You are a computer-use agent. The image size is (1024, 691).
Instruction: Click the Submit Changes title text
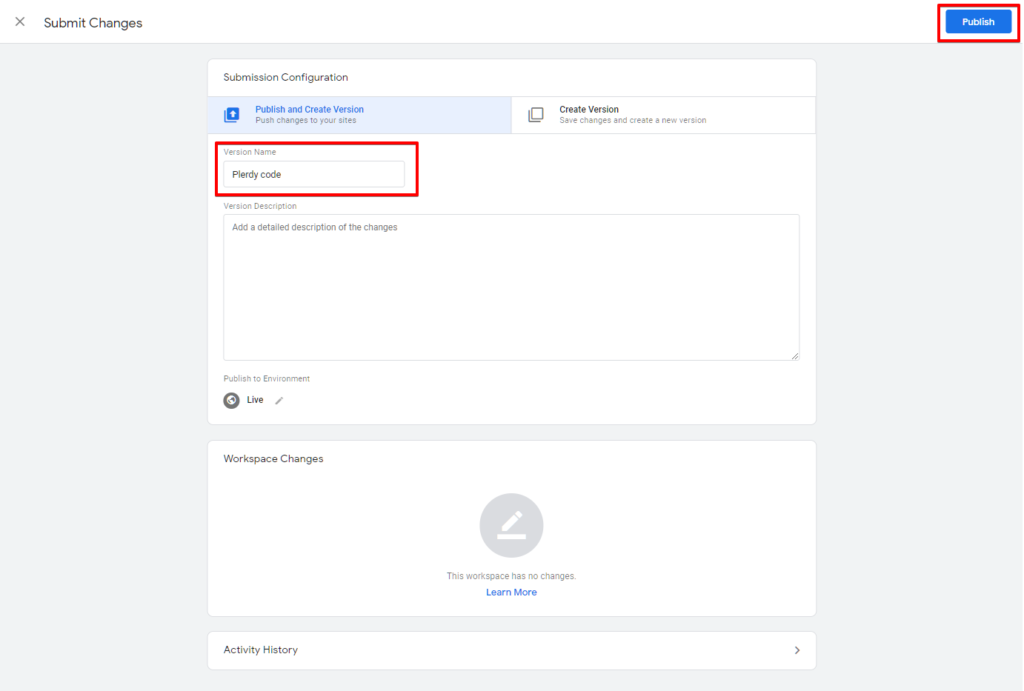tap(93, 23)
